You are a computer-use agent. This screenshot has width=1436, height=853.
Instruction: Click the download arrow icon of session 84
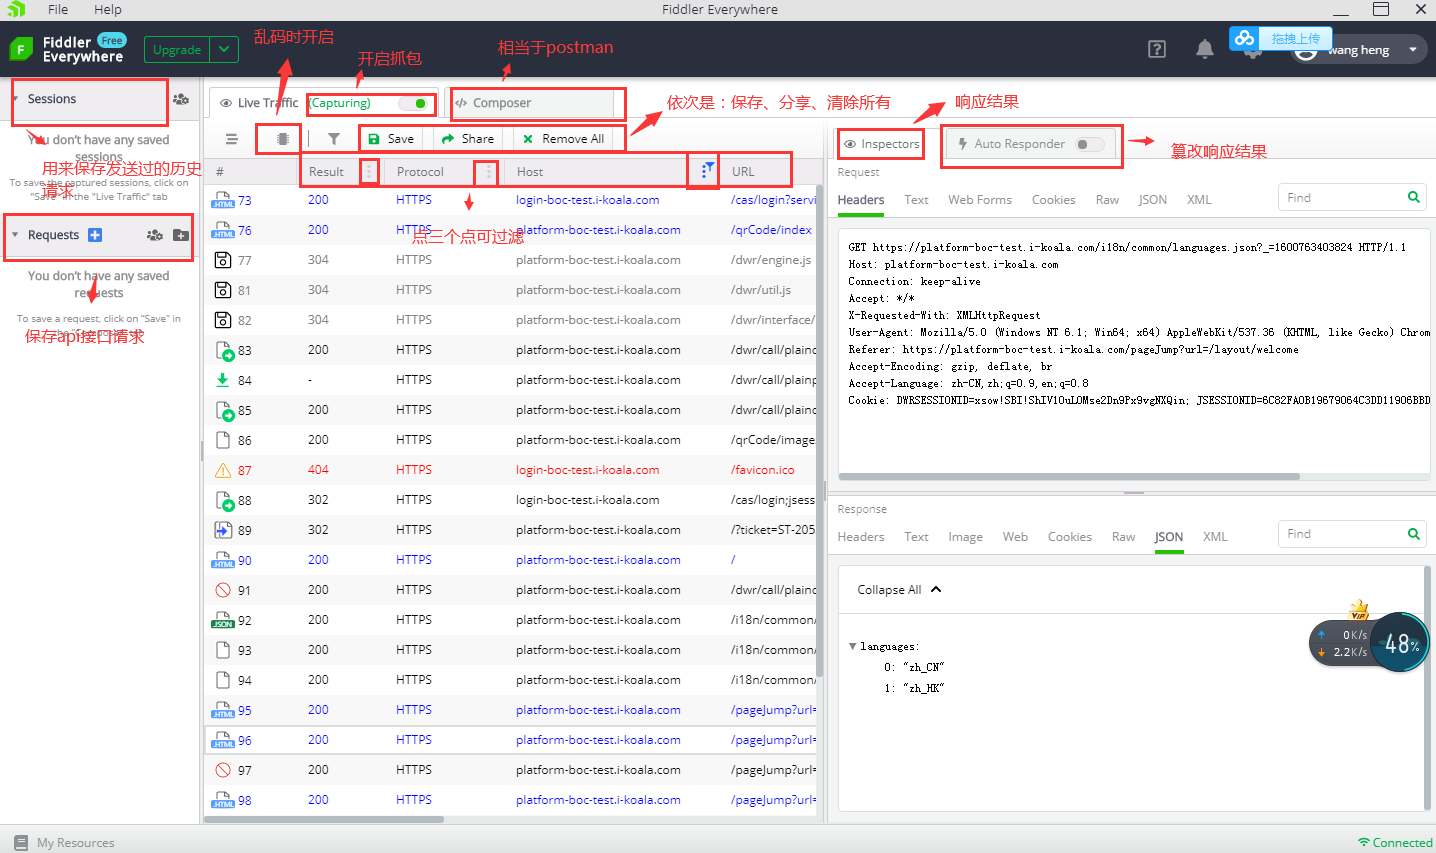pos(223,380)
